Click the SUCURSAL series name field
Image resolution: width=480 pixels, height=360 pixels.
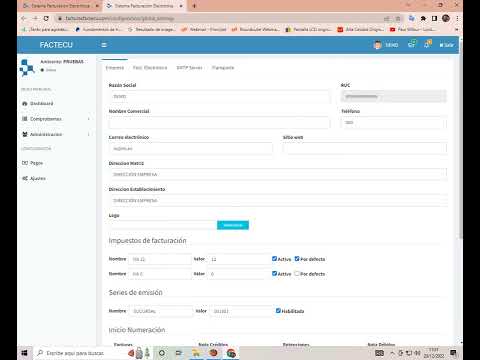tap(161, 311)
